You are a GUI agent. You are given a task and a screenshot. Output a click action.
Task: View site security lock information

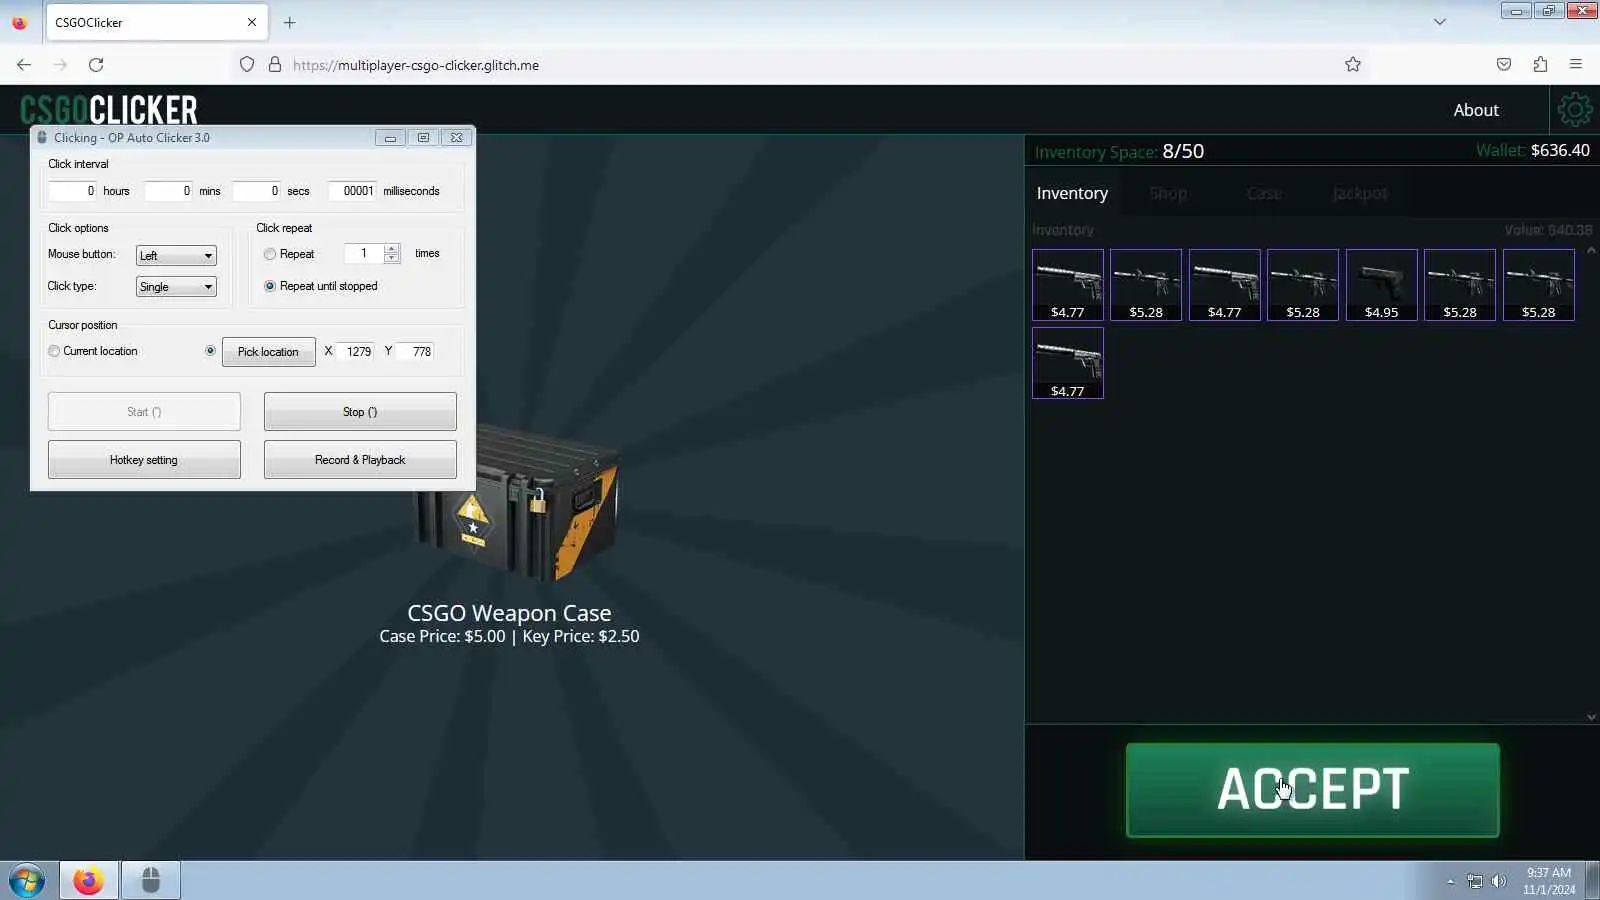point(275,65)
